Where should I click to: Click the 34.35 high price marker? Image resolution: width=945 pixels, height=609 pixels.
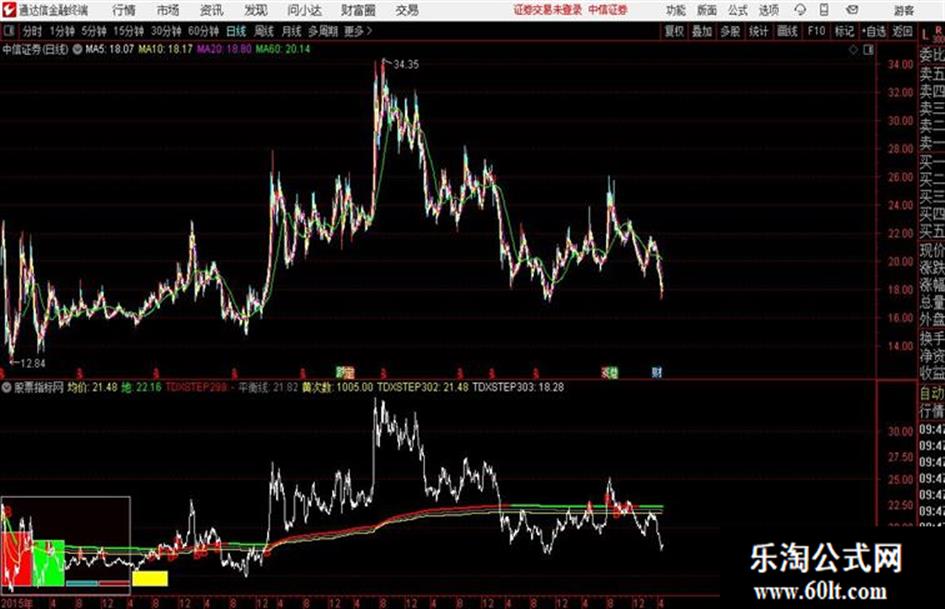click(x=406, y=65)
